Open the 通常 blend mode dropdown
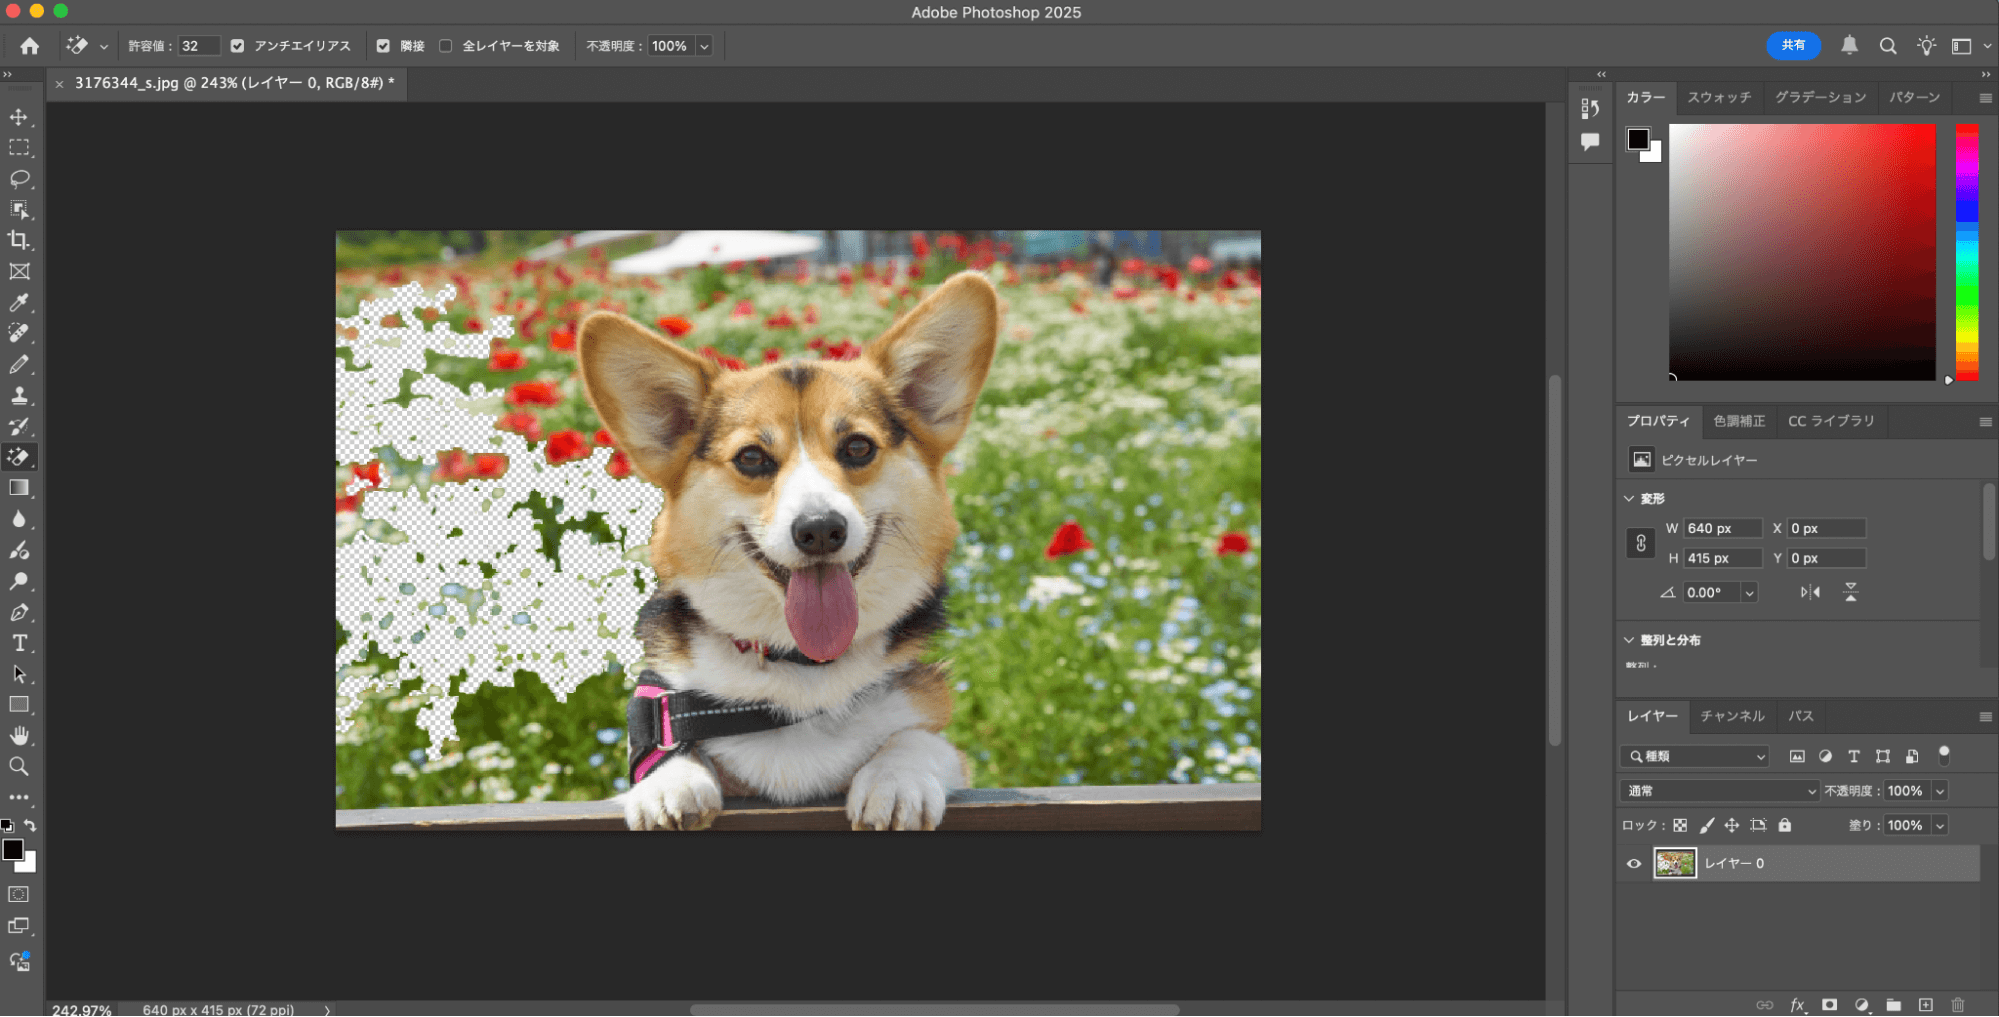1999x1017 pixels. (1719, 791)
